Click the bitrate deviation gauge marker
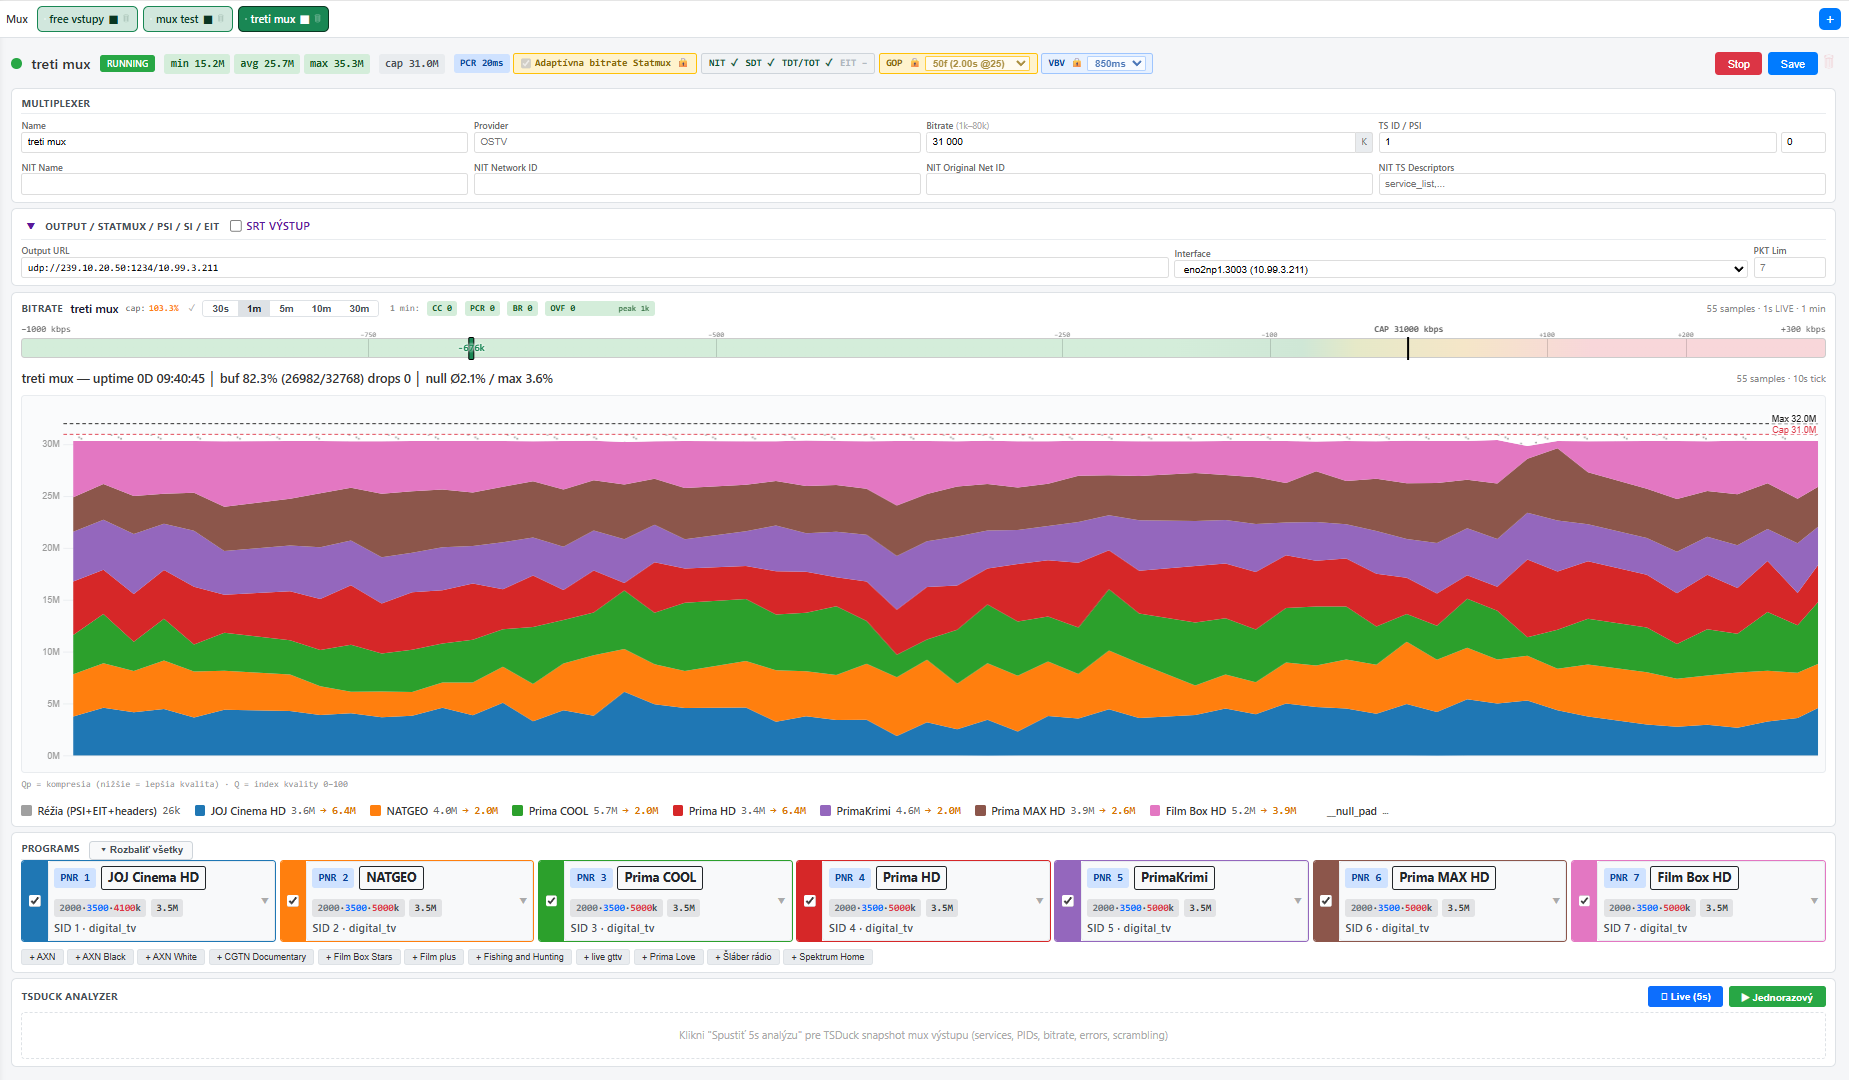The height and width of the screenshot is (1080, 1849). 471,348
